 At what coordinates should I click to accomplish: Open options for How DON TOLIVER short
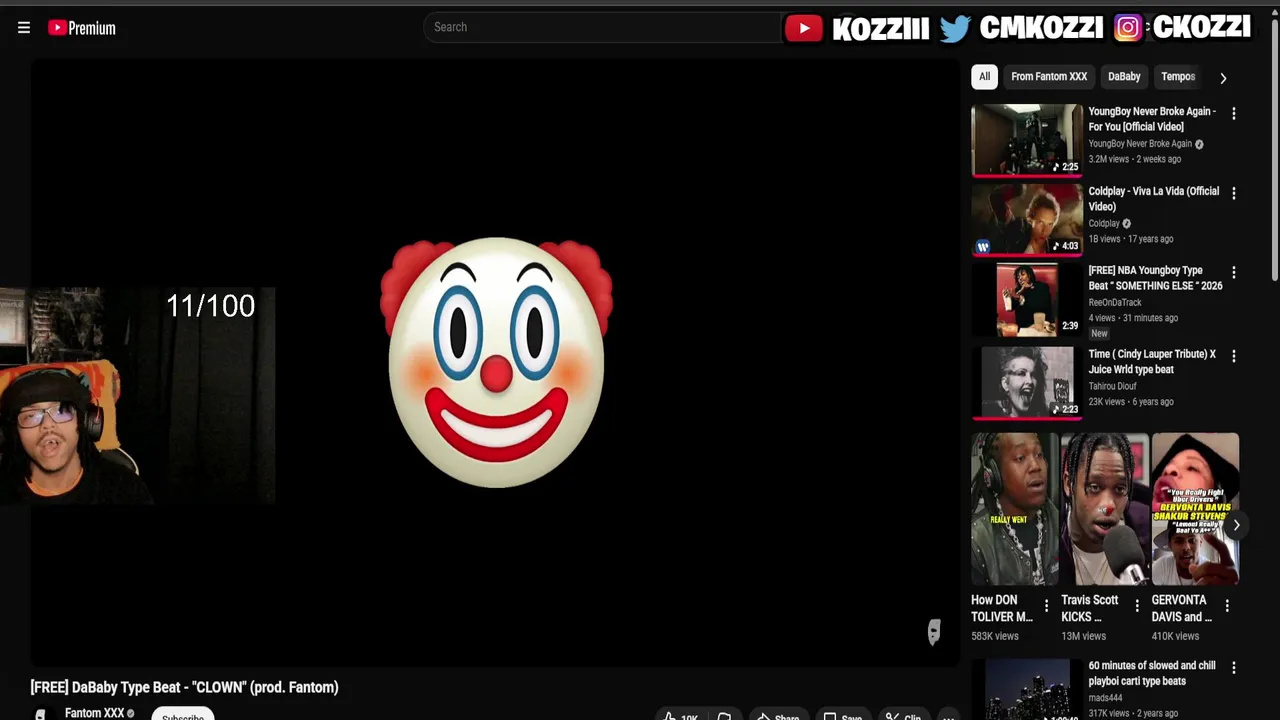pos(1046,605)
